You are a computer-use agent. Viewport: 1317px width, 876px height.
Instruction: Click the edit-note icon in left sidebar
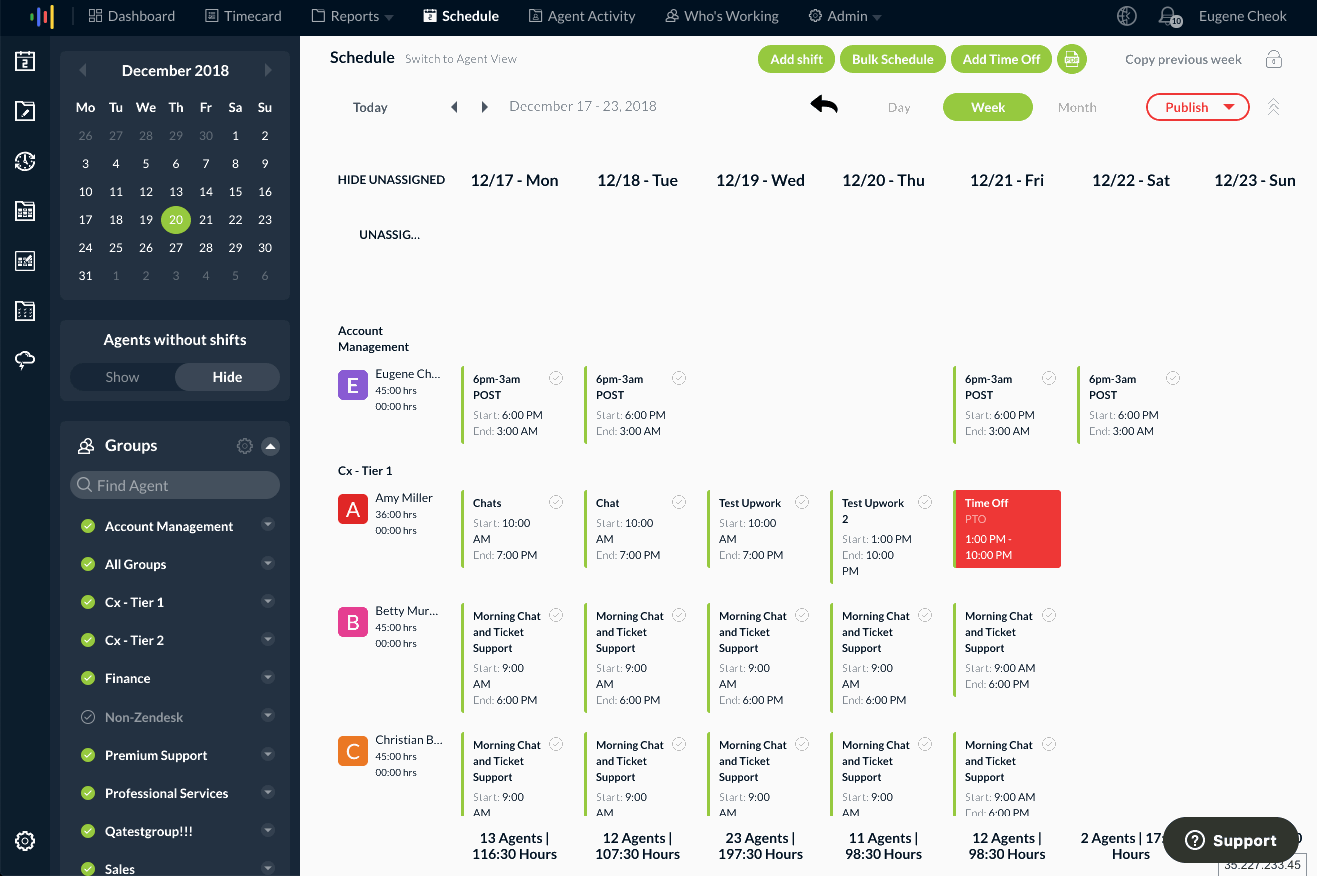(25, 111)
